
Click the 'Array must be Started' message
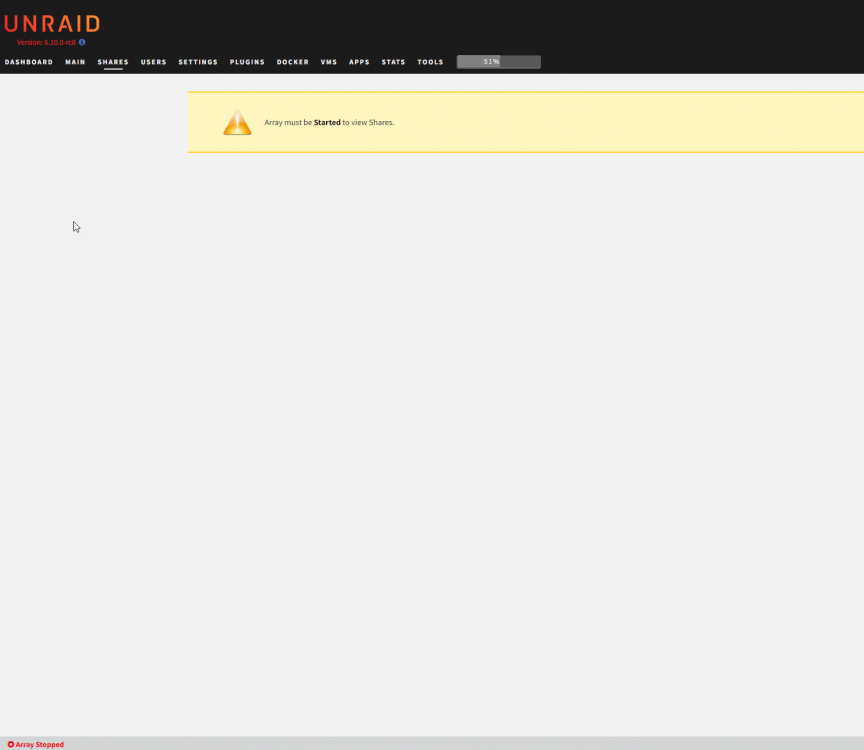[x=329, y=122]
